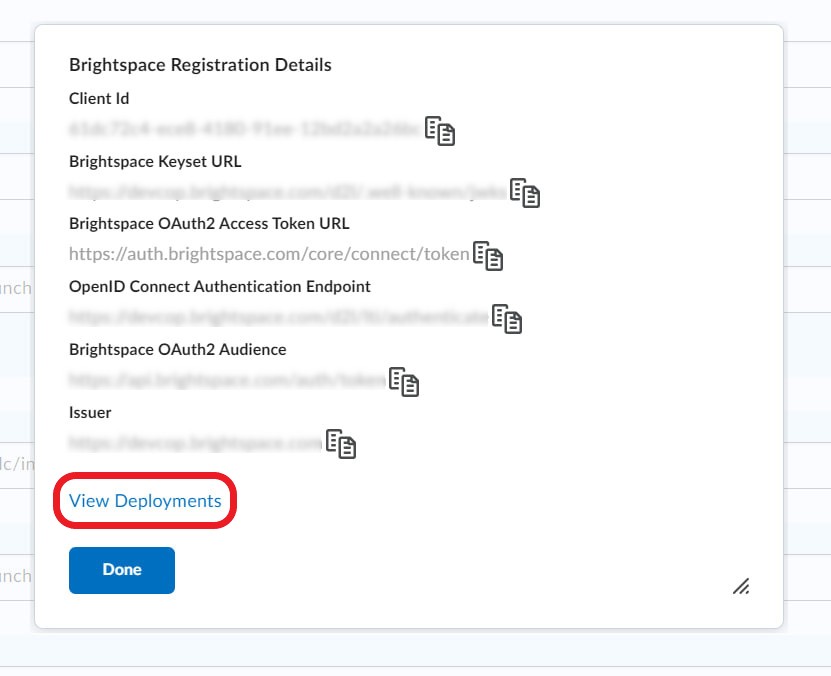Copy the Brightspace OAuth2 Audience value
This screenshot has width=831, height=676.
[x=404, y=381]
